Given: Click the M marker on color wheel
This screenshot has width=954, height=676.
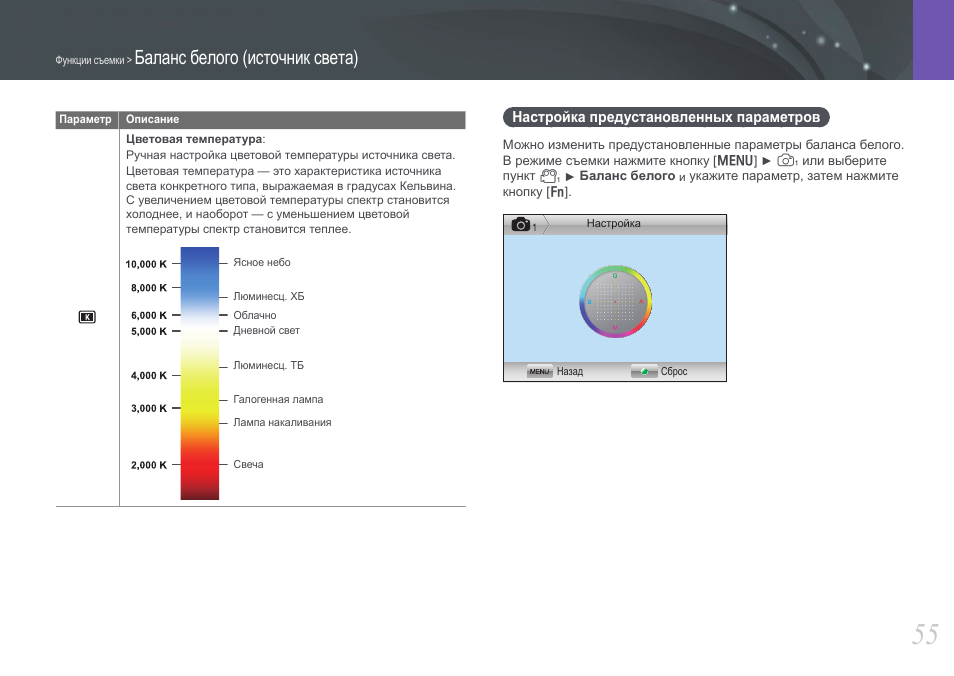Looking at the screenshot, I should 615,327.
